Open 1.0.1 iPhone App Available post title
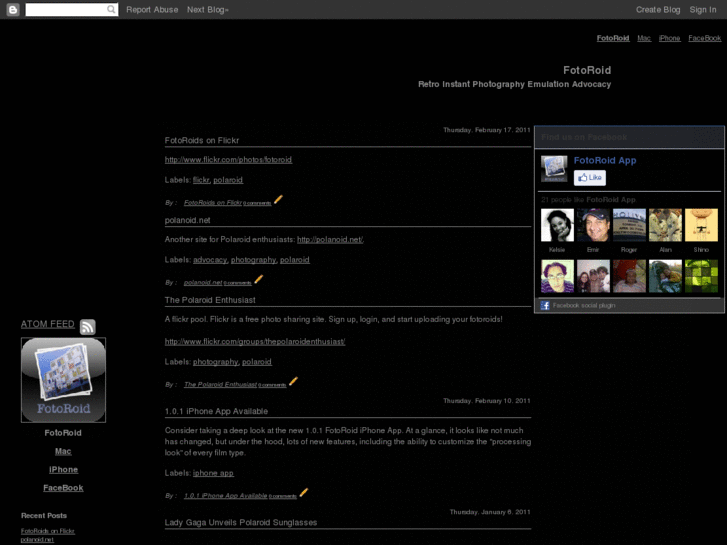 pyautogui.click(x=216, y=411)
